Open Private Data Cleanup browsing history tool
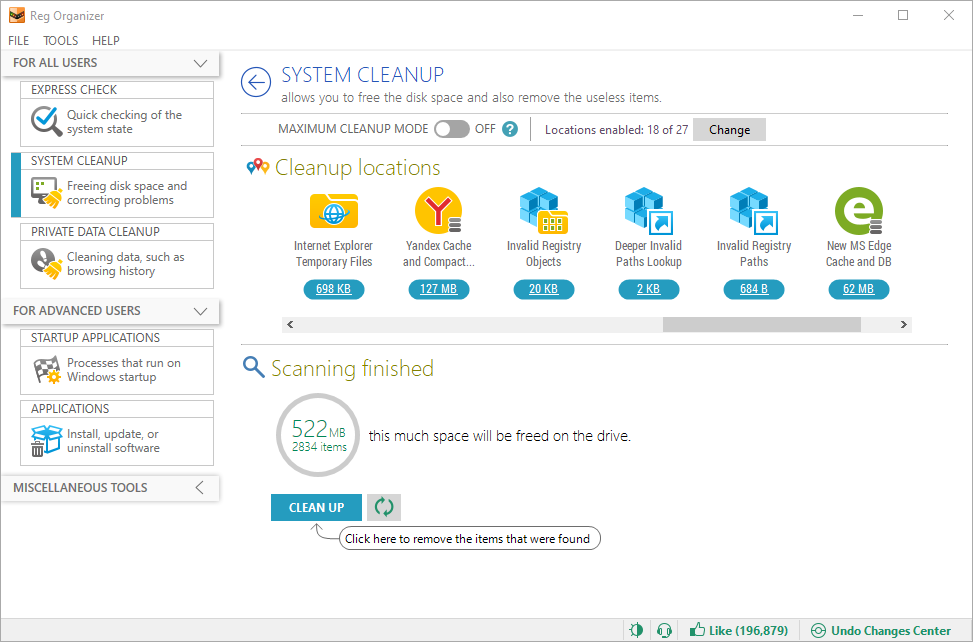The height and width of the screenshot is (642, 973). point(116,262)
